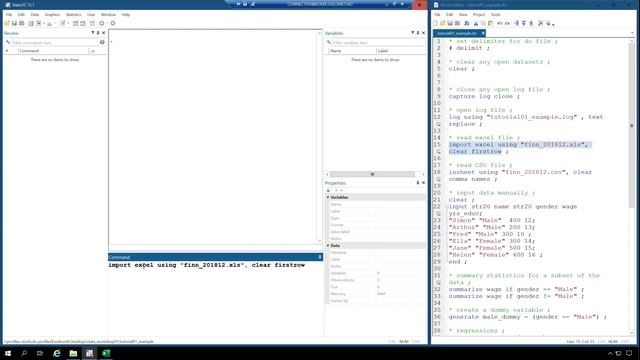Open the Data menu in Stata

35,14
